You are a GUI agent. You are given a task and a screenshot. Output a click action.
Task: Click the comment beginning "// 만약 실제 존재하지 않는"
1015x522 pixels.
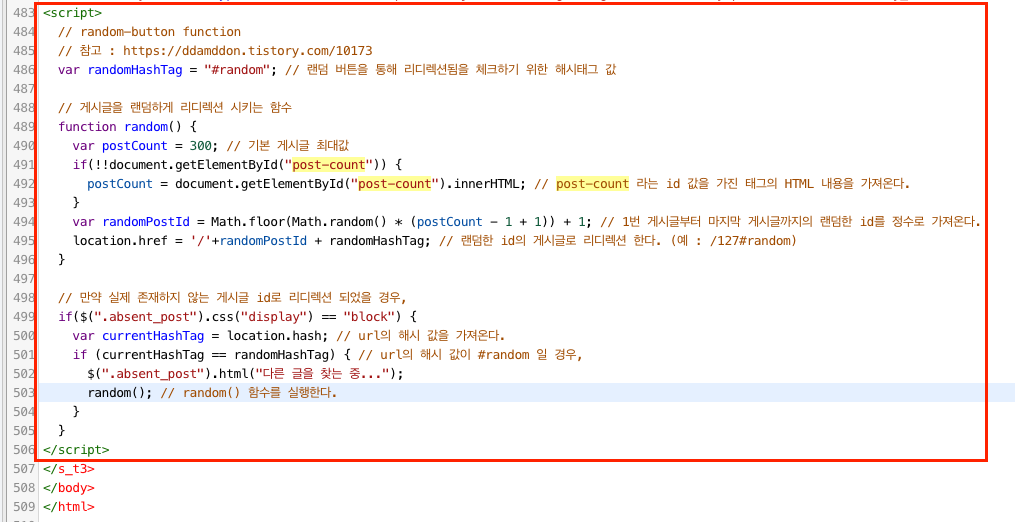[x=232, y=298]
